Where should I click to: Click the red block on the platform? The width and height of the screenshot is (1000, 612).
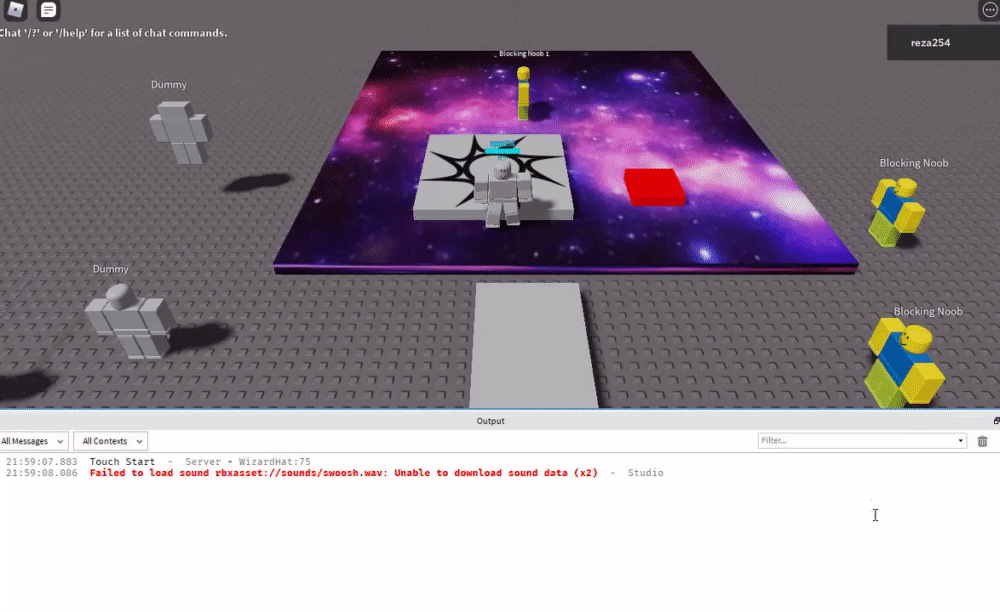(654, 187)
